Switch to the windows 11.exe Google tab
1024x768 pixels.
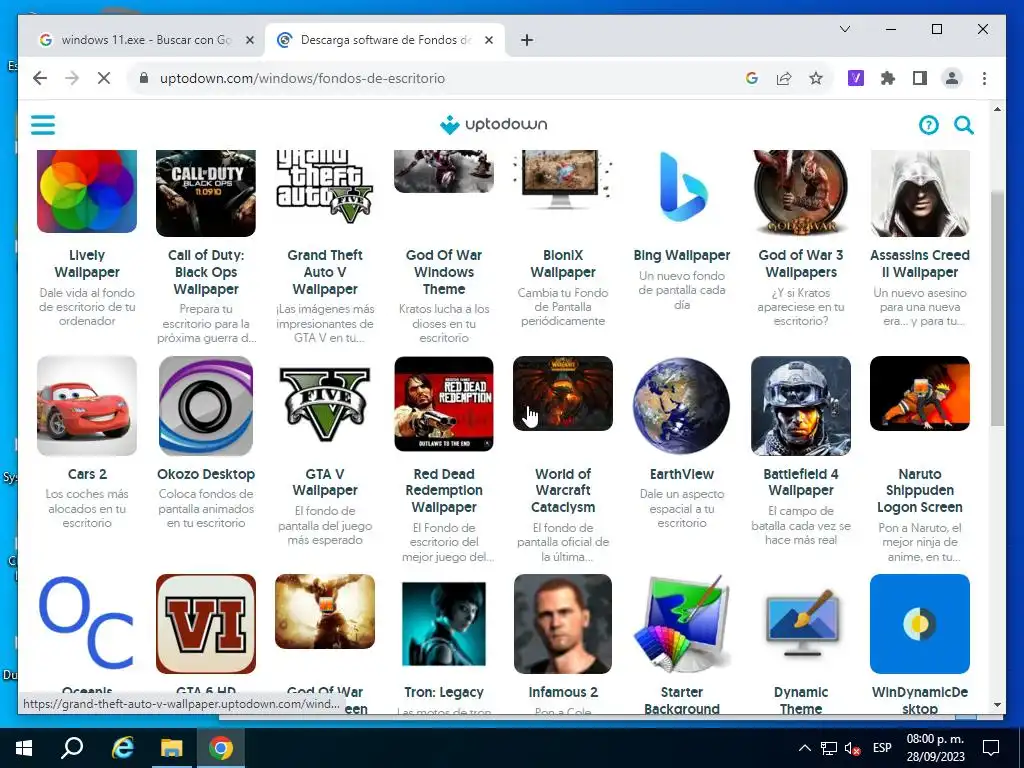147,40
